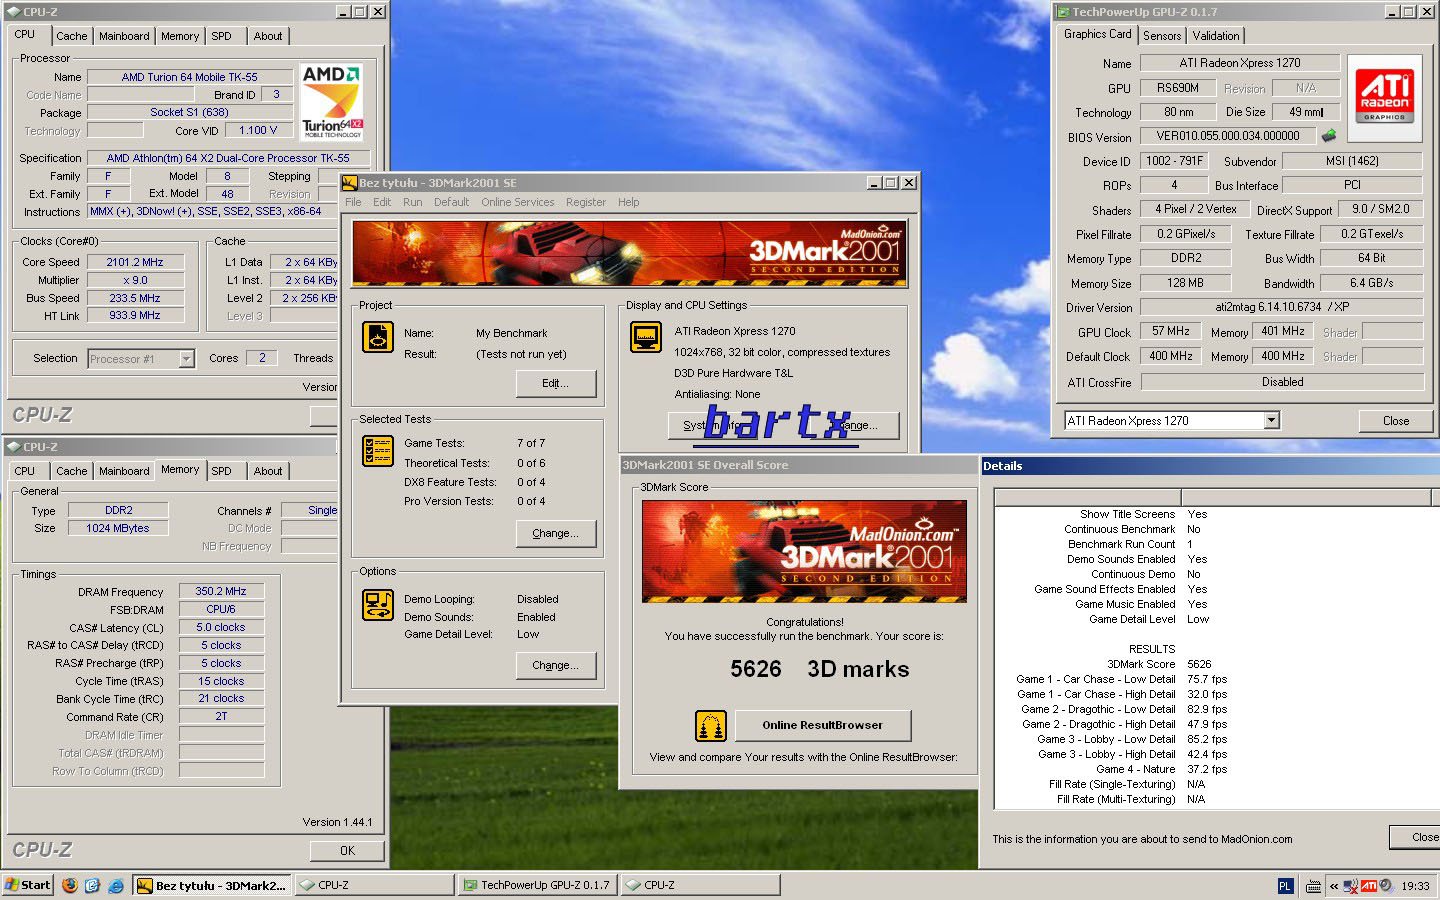Click the red ATI tray icon
This screenshot has width=1440, height=900.
pyautogui.click(x=1369, y=886)
